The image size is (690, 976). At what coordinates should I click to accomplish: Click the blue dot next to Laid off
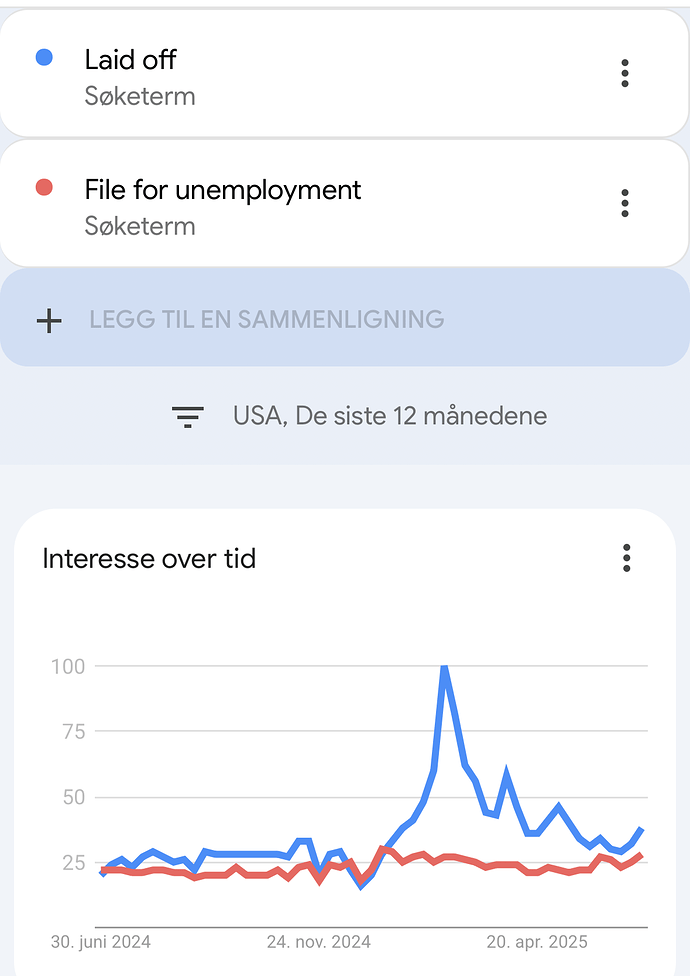click(x=44, y=57)
